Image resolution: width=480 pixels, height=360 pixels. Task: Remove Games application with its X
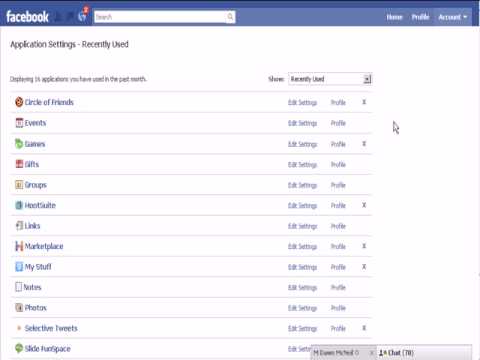[x=364, y=144]
